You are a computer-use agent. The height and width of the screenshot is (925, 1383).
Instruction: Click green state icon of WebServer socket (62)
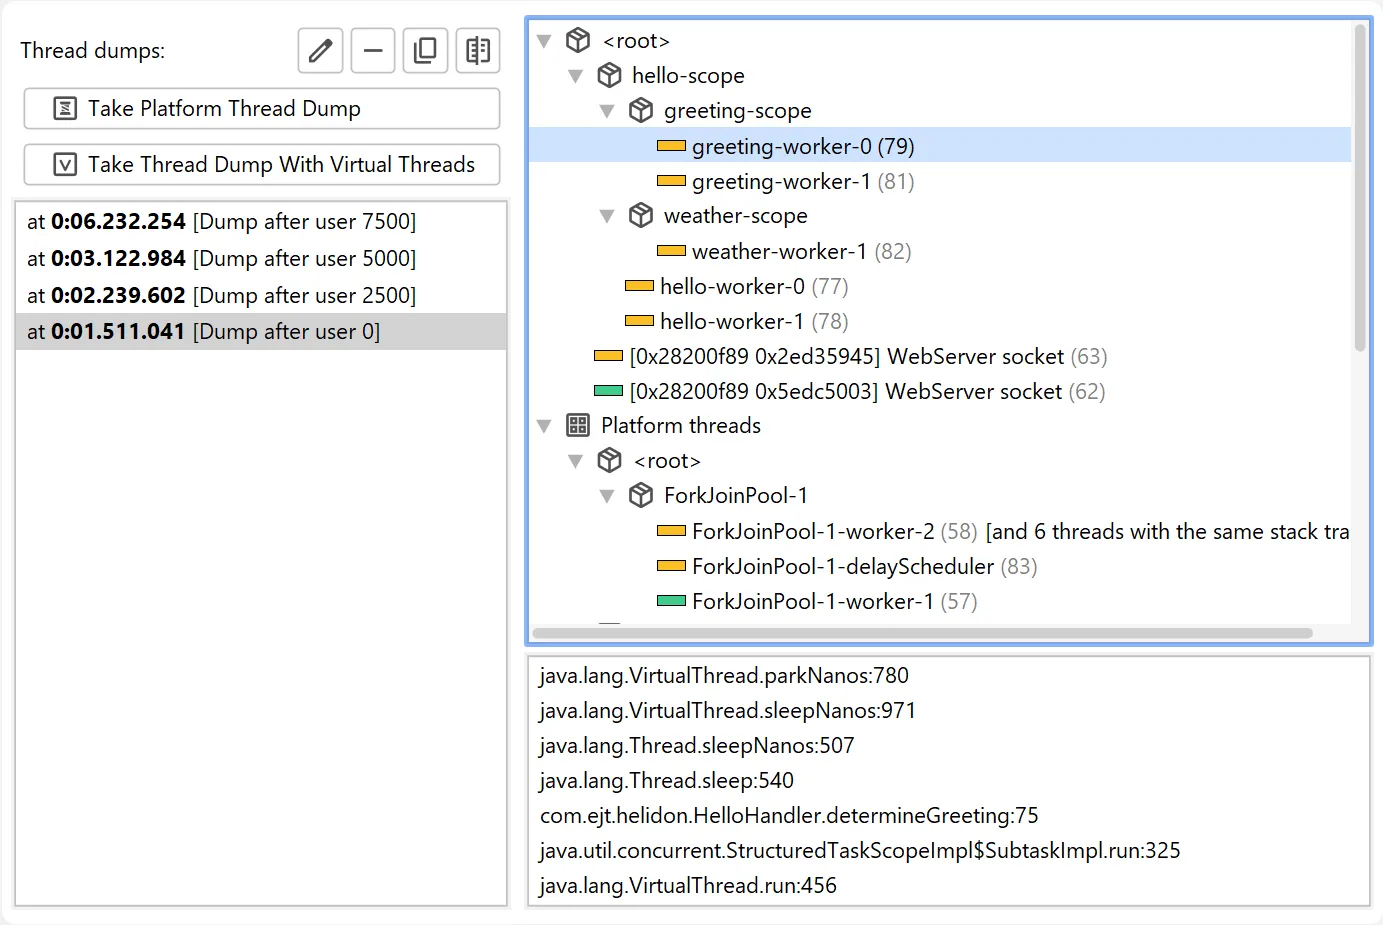click(x=608, y=391)
